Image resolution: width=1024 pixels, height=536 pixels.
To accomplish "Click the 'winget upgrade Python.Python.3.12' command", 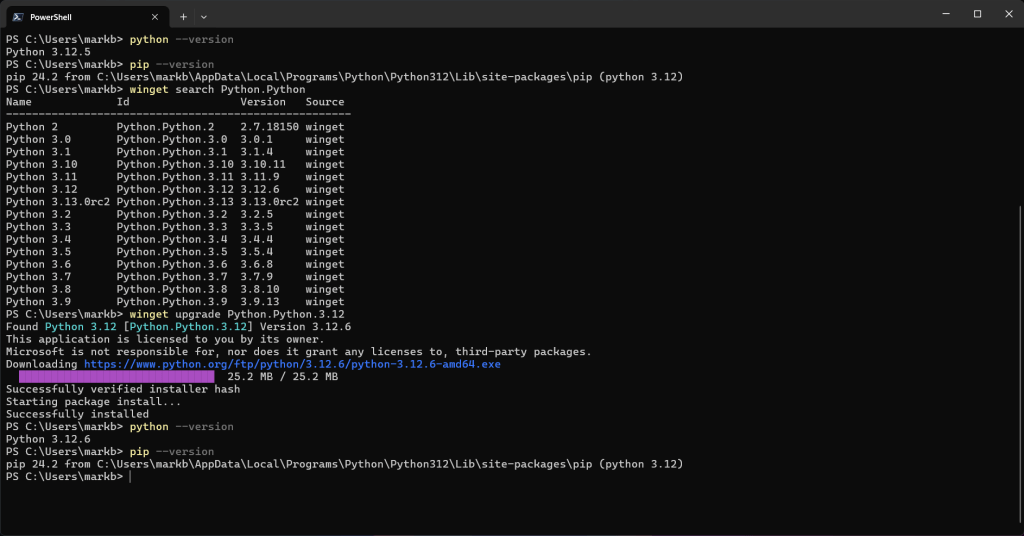I will pos(236,314).
